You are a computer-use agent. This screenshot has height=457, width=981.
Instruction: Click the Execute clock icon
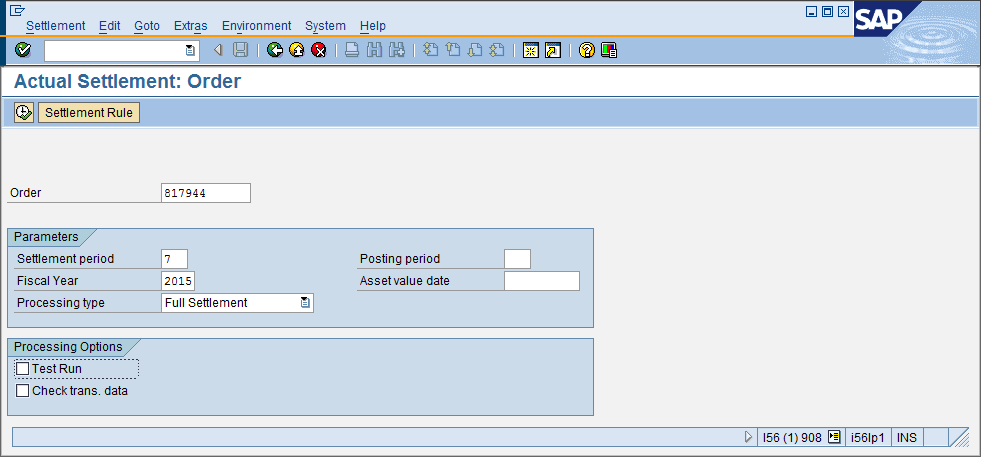click(24, 113)
